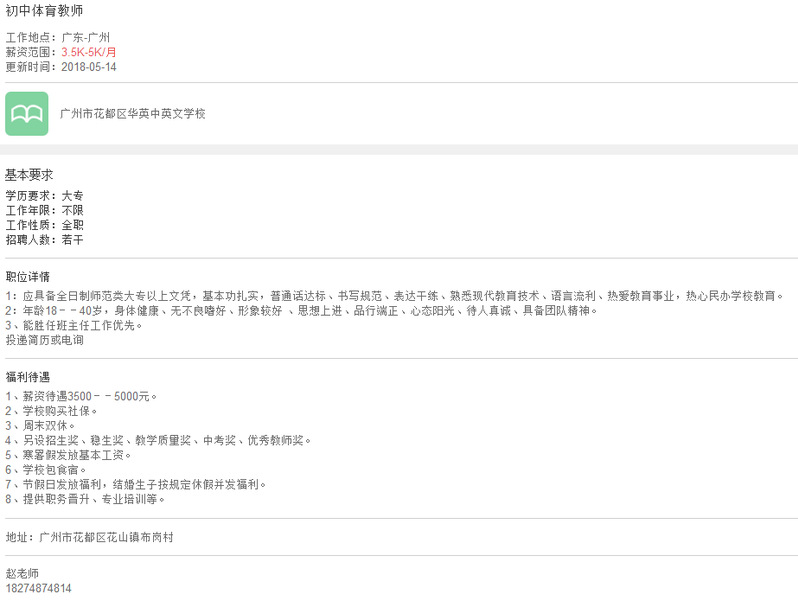
Task: Click the work location 广东-广州
Action: pos(86,37)
